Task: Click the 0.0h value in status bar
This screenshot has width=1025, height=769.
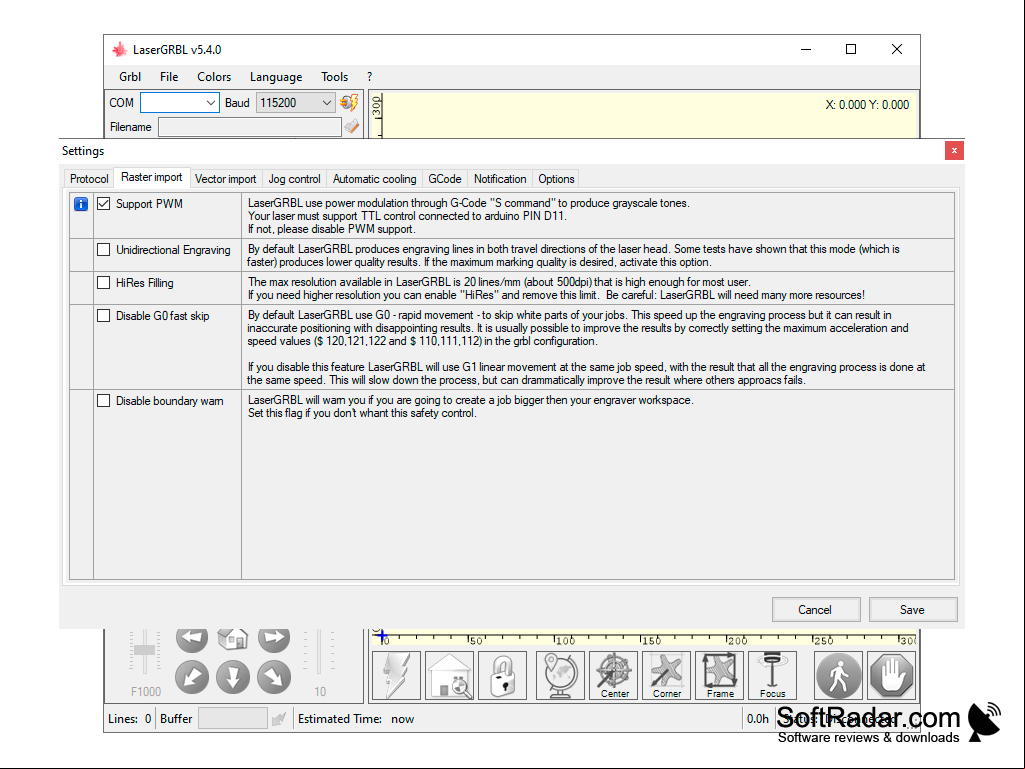Action: pyautogui.click(x=758, y=719)
